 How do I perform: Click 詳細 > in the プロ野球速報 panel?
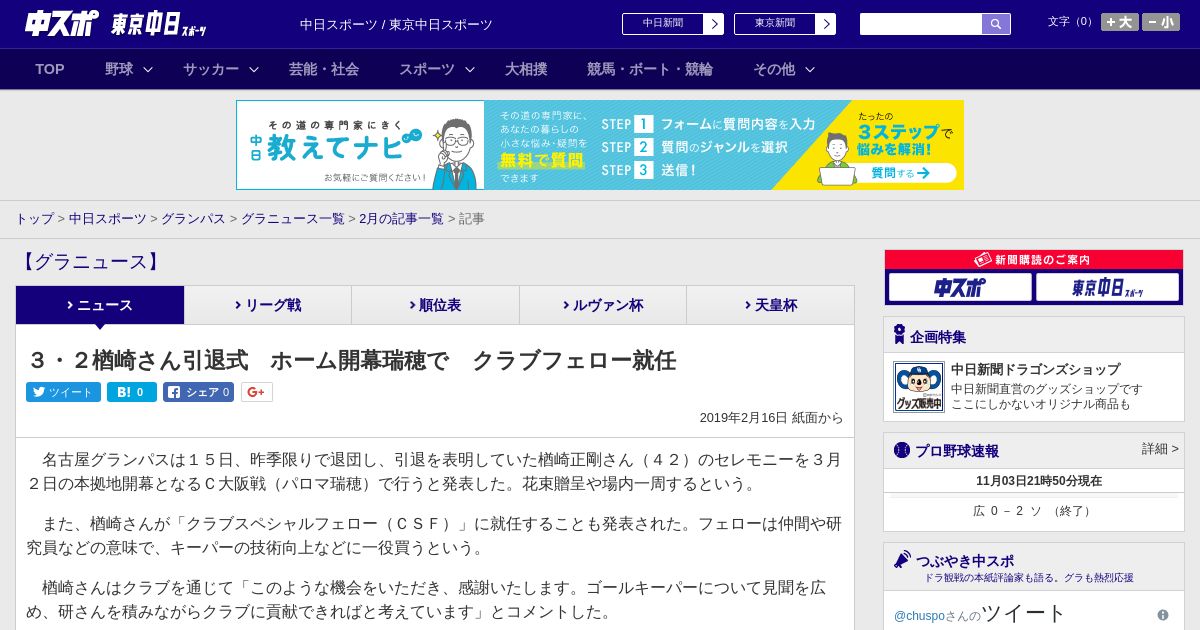tap(1160, 449)
